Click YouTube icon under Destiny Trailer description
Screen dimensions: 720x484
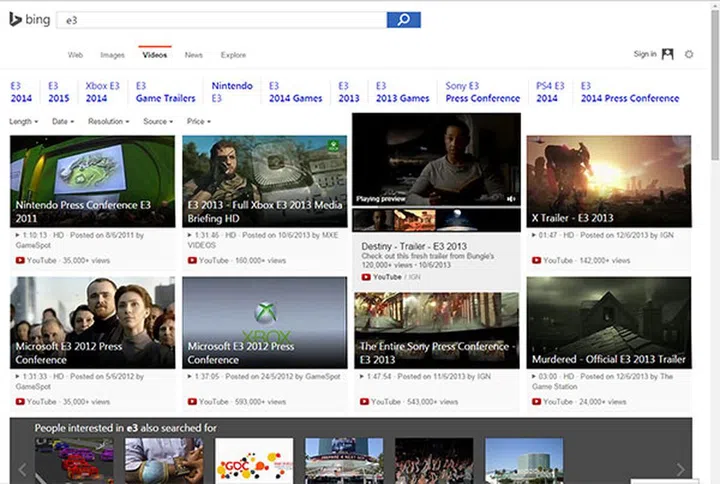(x=366, y=277)
